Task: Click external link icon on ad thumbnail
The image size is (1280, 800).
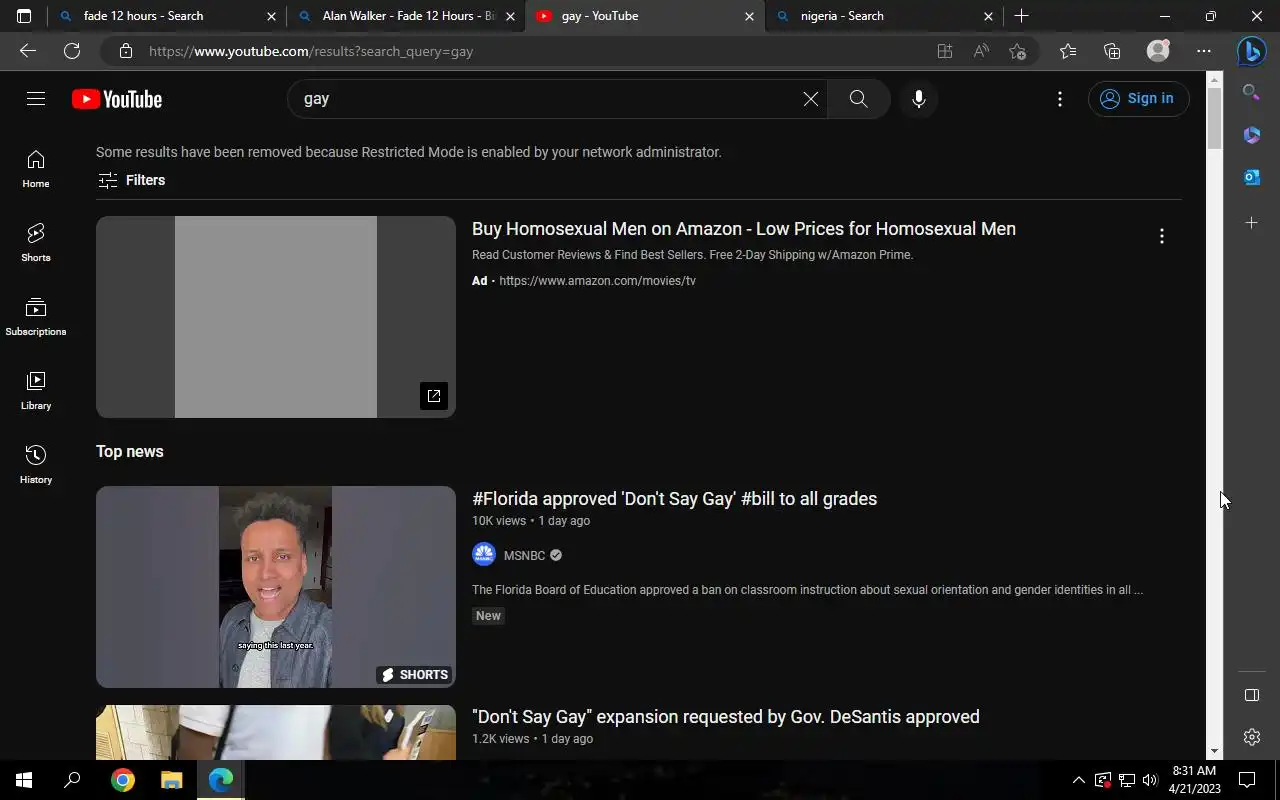Action: pos(434,396)
